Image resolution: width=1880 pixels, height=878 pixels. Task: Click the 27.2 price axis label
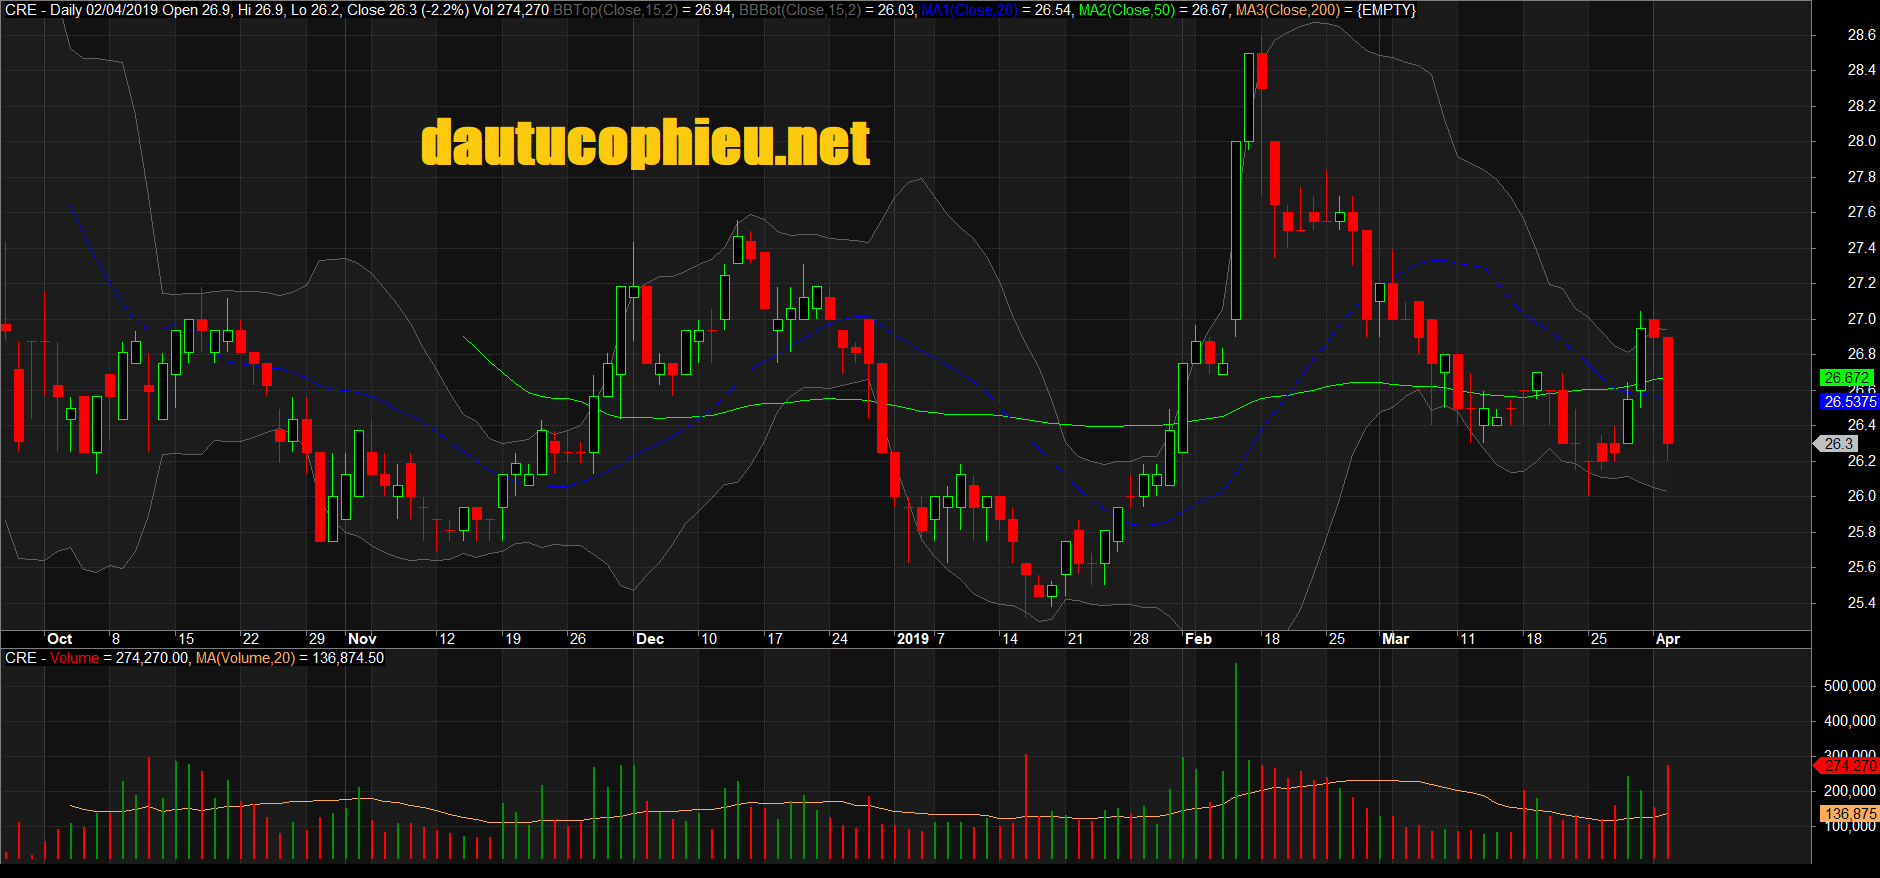[x=1861, y=283]
